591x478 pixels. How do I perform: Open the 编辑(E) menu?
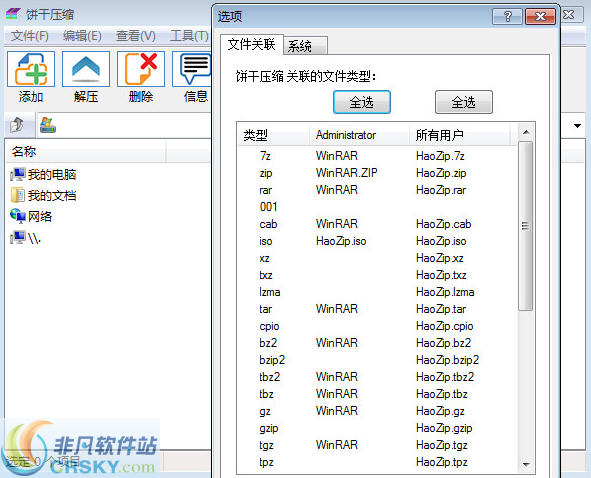(x=82, y=36)
